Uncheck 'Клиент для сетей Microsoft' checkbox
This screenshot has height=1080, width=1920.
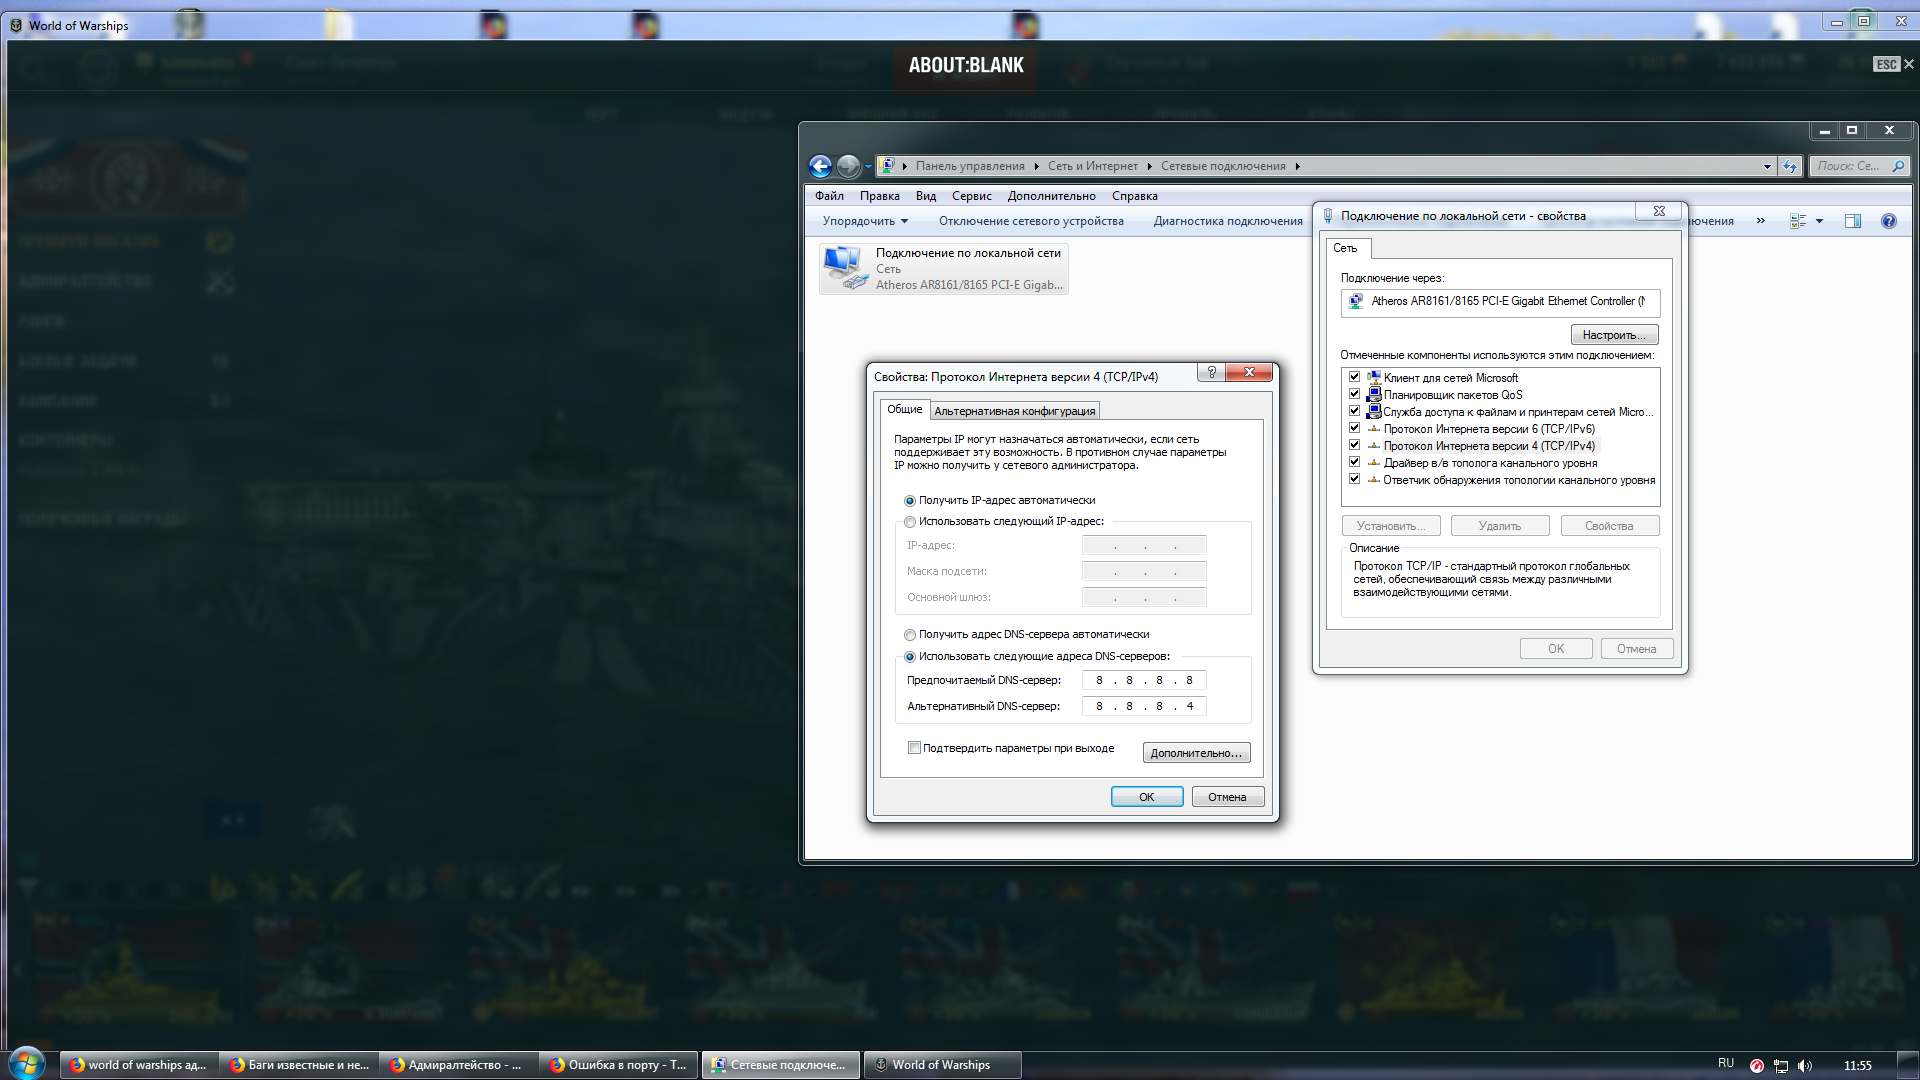point(1354,377)
